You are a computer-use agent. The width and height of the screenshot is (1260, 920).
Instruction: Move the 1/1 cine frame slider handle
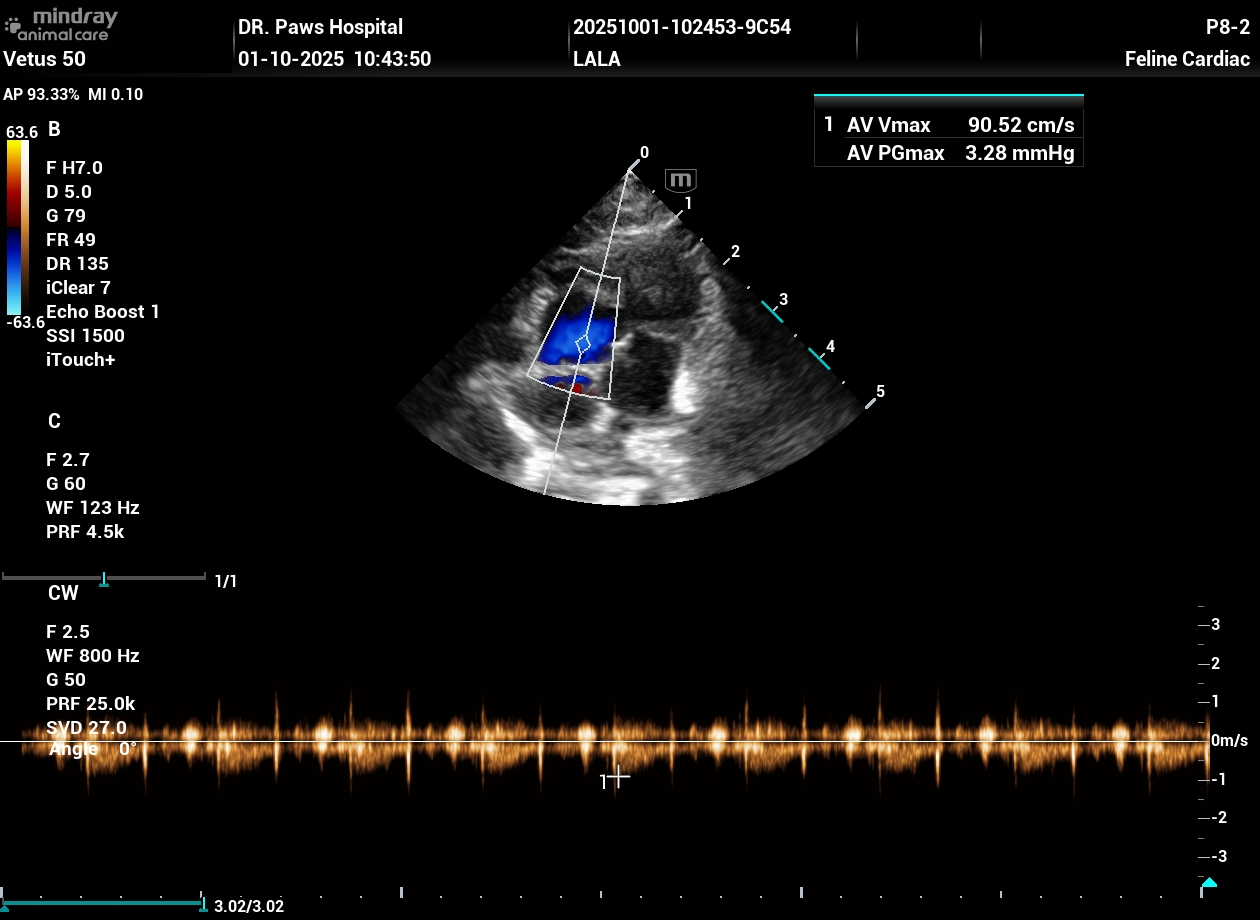pos(104,580)
